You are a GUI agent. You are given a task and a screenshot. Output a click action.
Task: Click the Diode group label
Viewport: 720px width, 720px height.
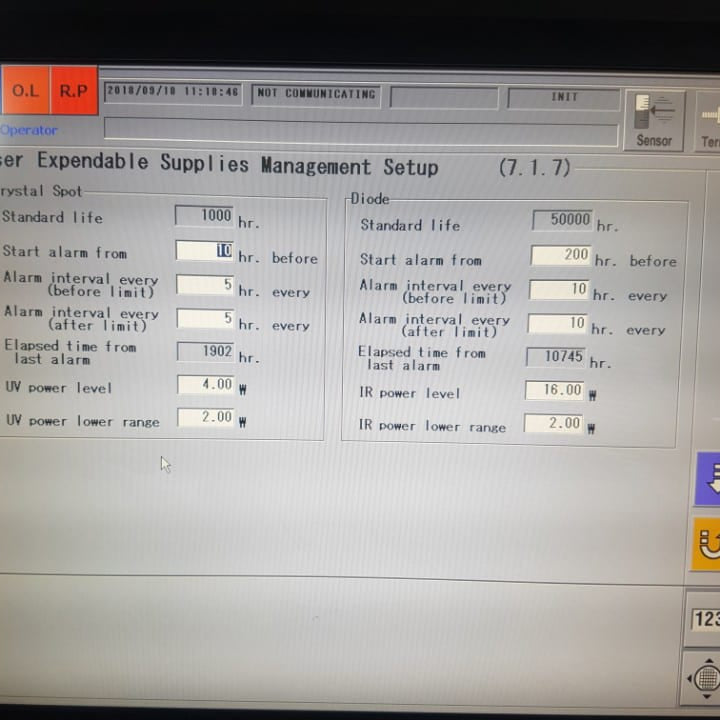[x=370, y=199]
